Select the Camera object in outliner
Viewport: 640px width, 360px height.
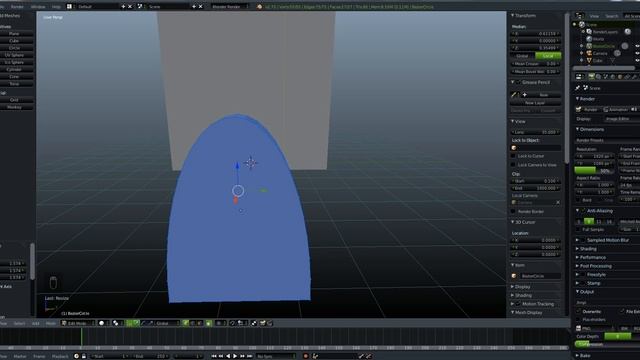[x=599, y=53]
